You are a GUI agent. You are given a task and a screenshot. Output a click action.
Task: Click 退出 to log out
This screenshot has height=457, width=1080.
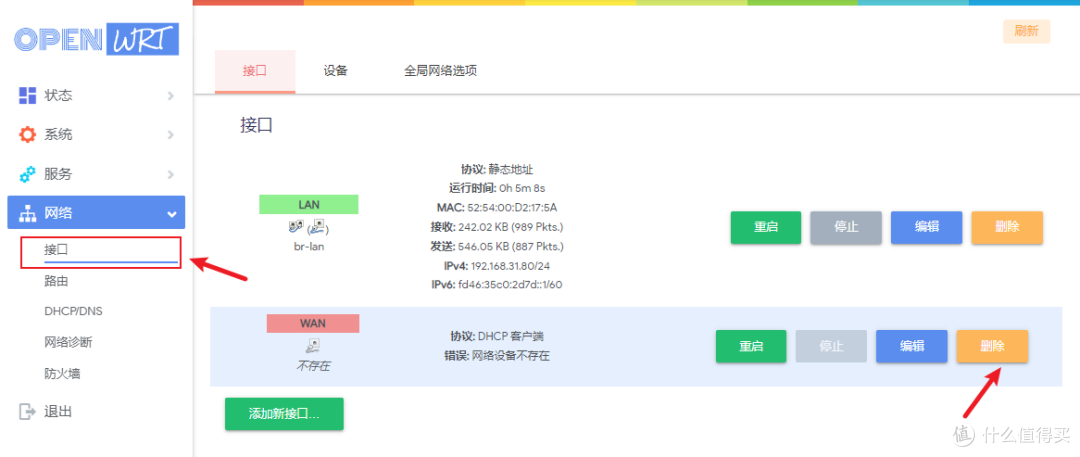(58, 412)
